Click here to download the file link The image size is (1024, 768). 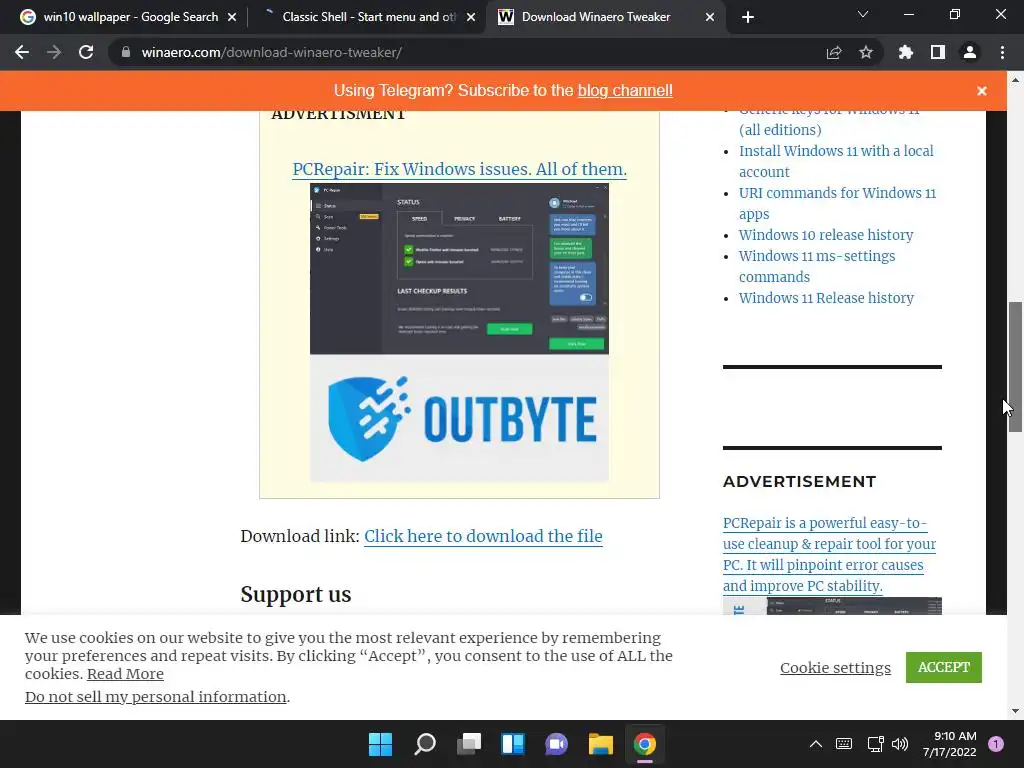point(483,536)
